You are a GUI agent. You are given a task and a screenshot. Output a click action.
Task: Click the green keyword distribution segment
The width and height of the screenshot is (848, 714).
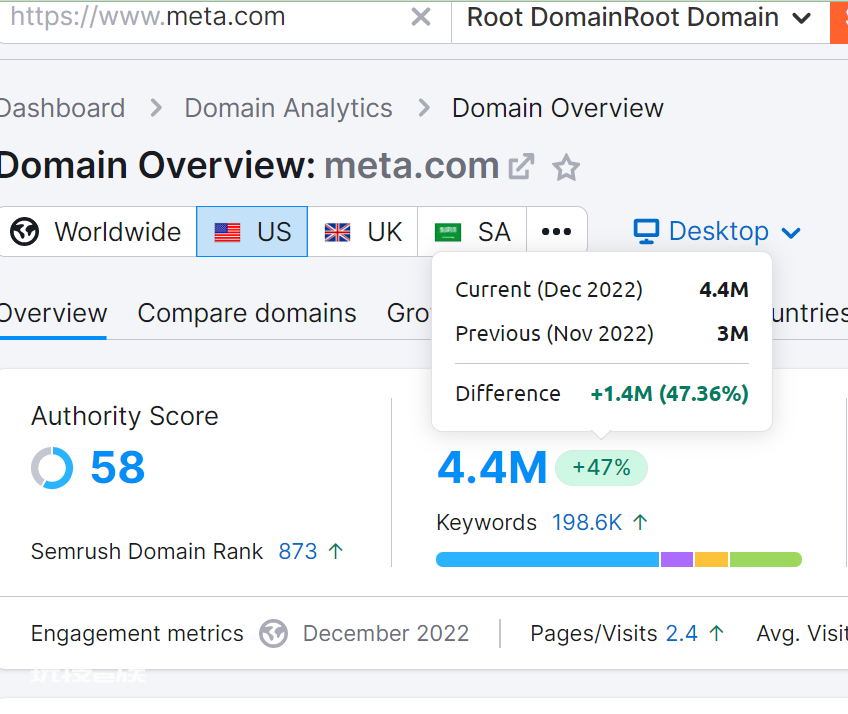point(766,559)
